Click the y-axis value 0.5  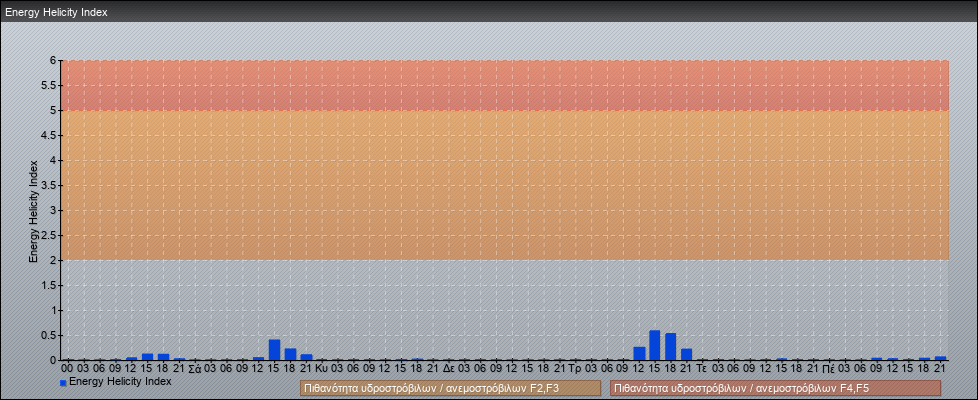(49, 335)
